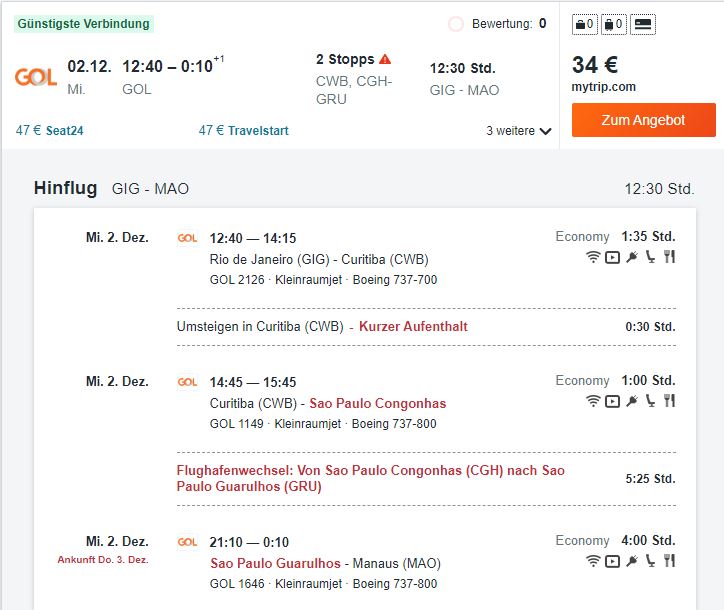The height and width of the screenshot is (610, 724).
Task: Click the WiFi icon on the GIG-CWB flight
Action: [x=593, y=257]
